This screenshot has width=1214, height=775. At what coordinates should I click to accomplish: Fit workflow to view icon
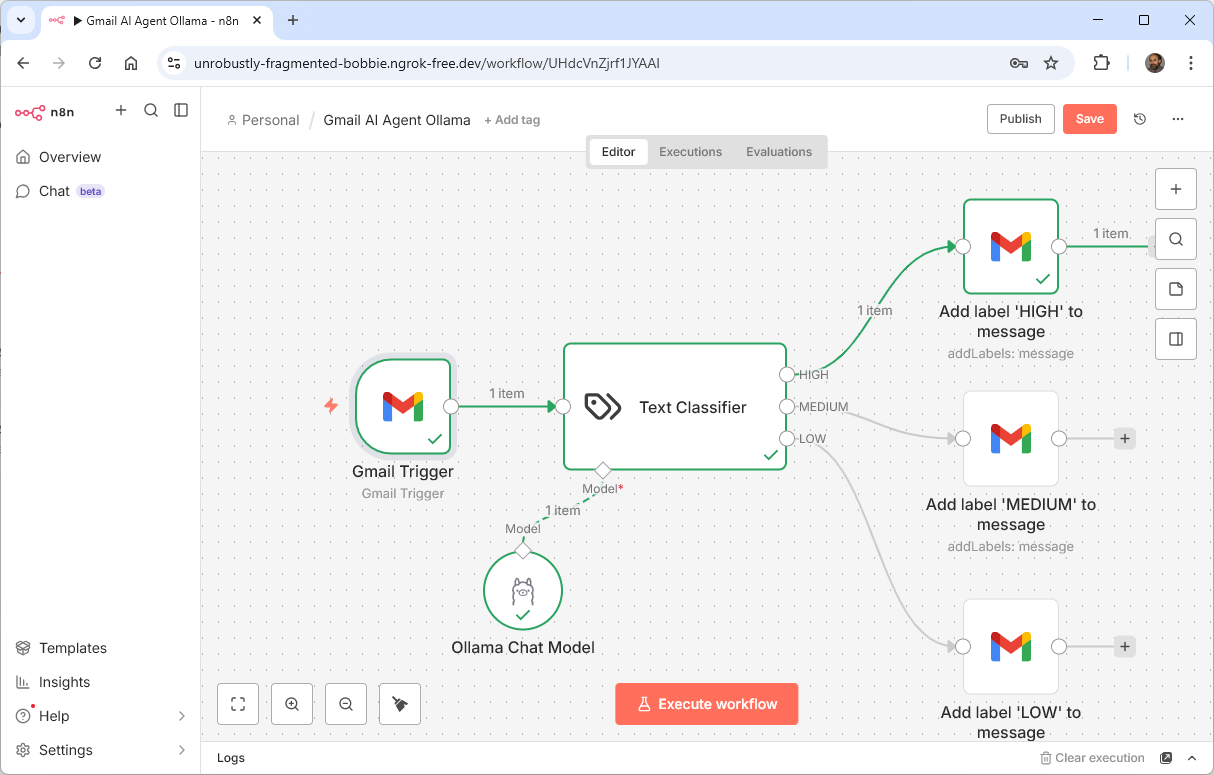click(238, 704)
